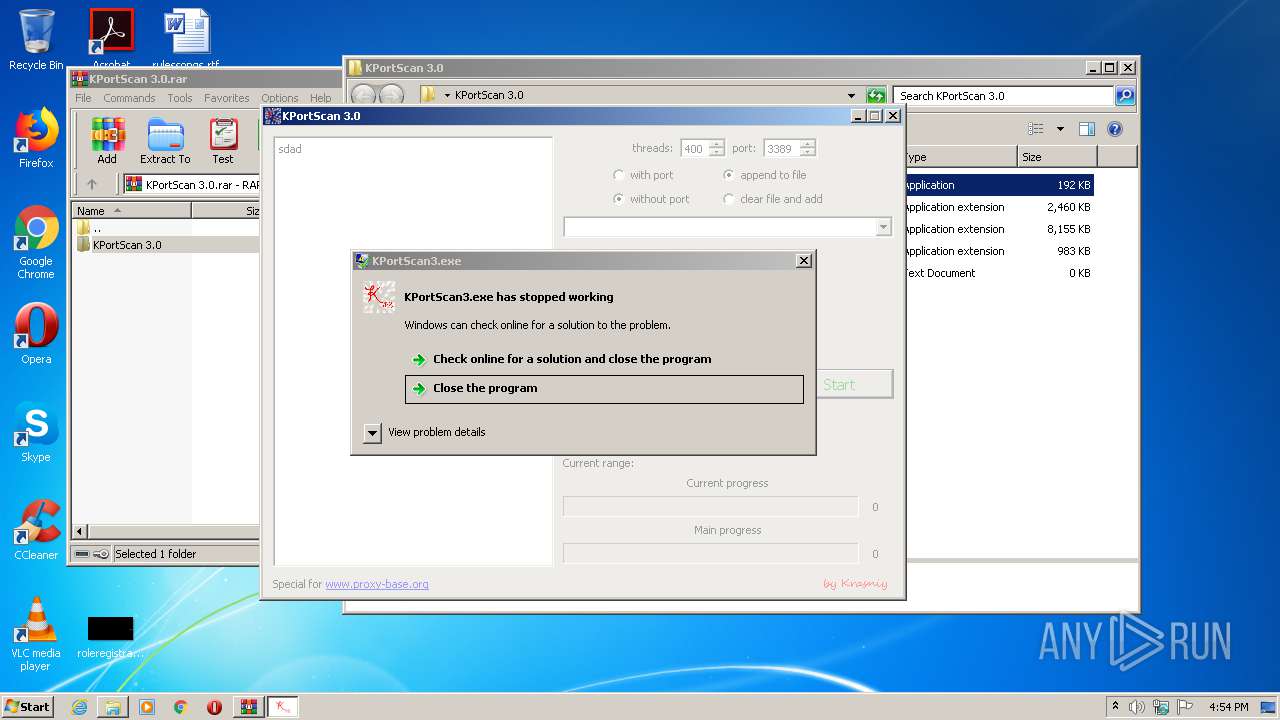Click the WinRAR horizontal scrollbar left arrow
The width and height of the screenshot is (1280, 720).
(x=81, y=531)
